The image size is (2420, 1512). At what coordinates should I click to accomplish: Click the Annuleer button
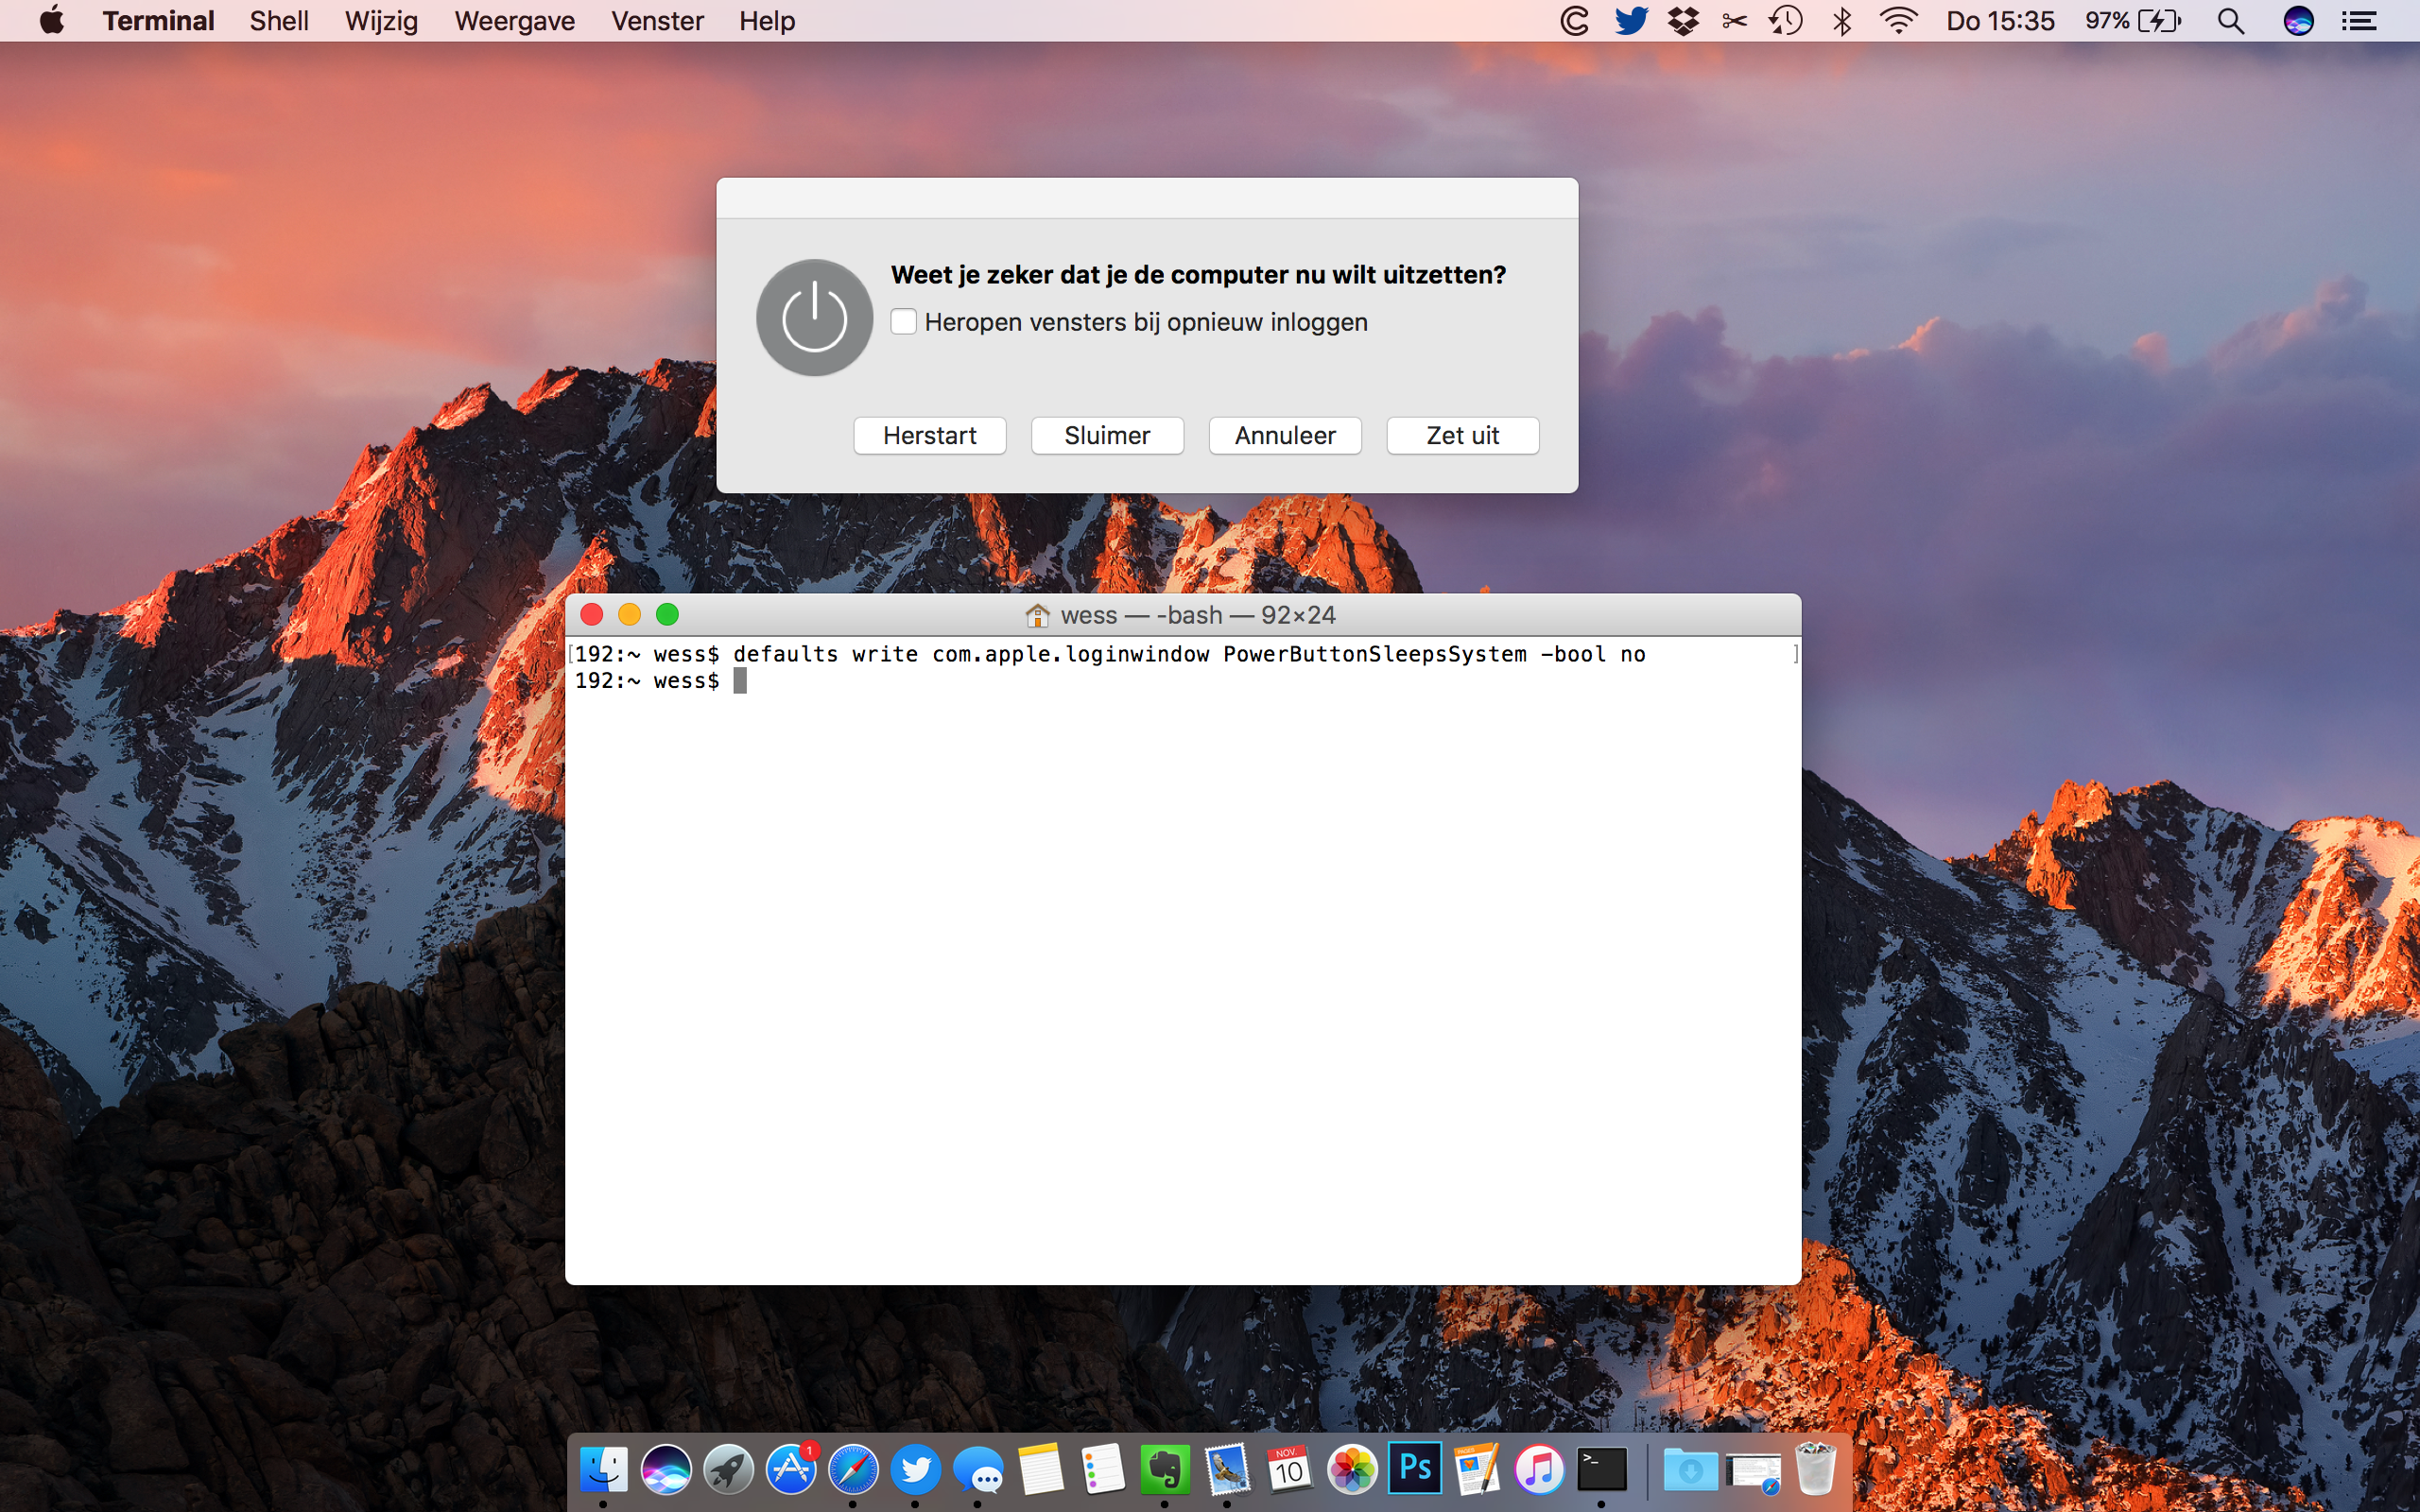[1285, 436]
